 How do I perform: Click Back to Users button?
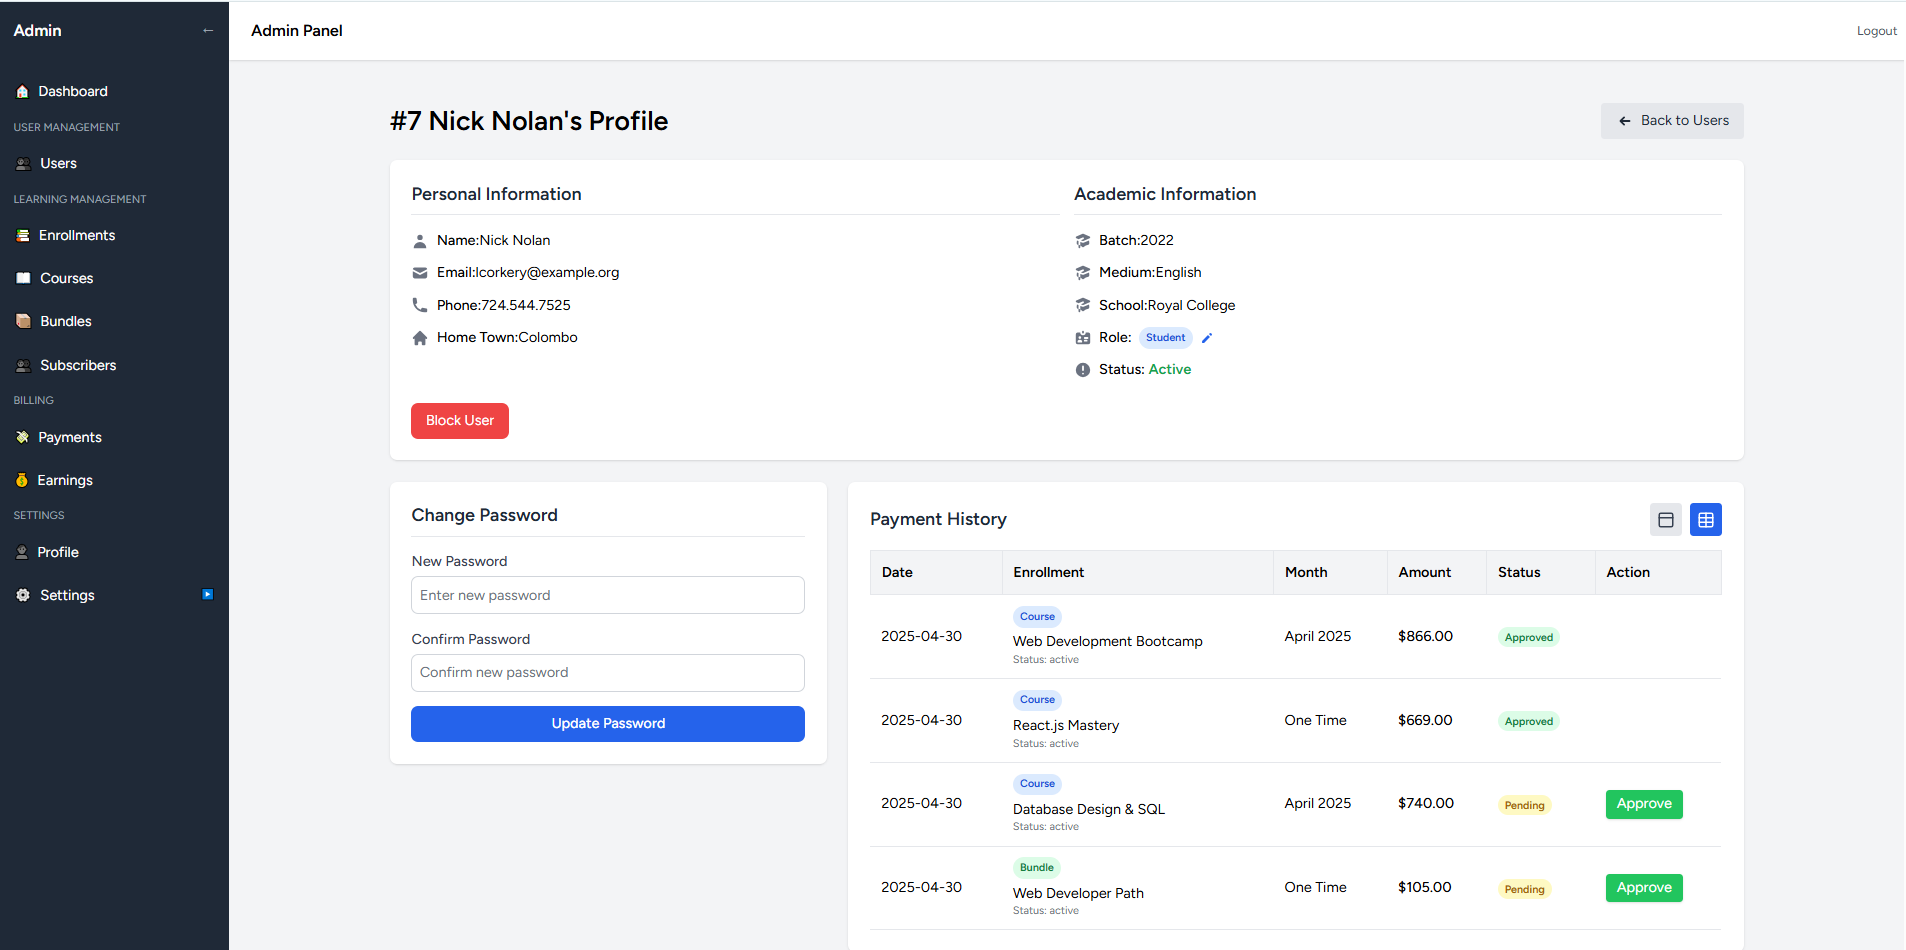(1671, 121)
